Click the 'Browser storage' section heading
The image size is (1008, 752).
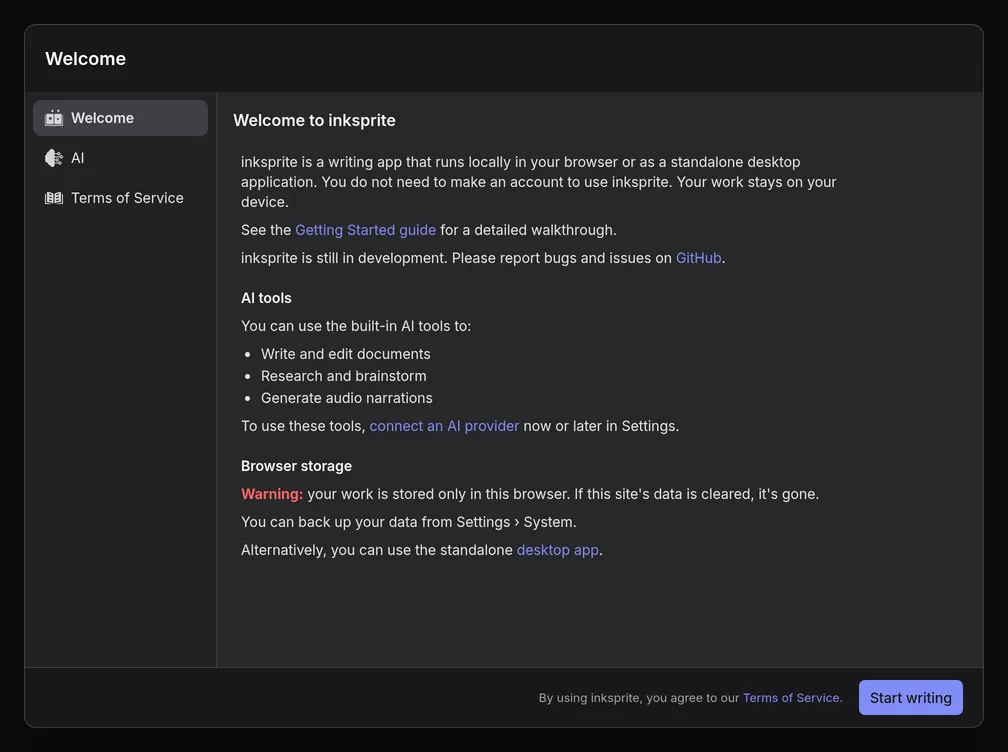[x=296, y=466]
